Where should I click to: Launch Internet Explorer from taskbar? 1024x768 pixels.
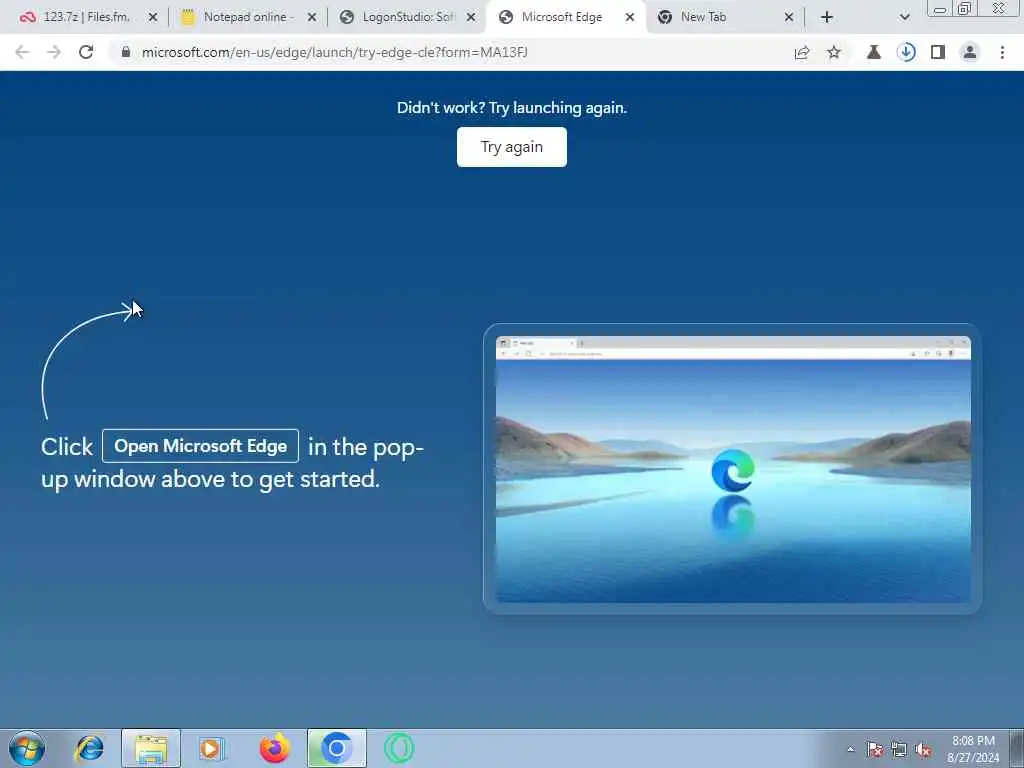click(x=89, y=748)
